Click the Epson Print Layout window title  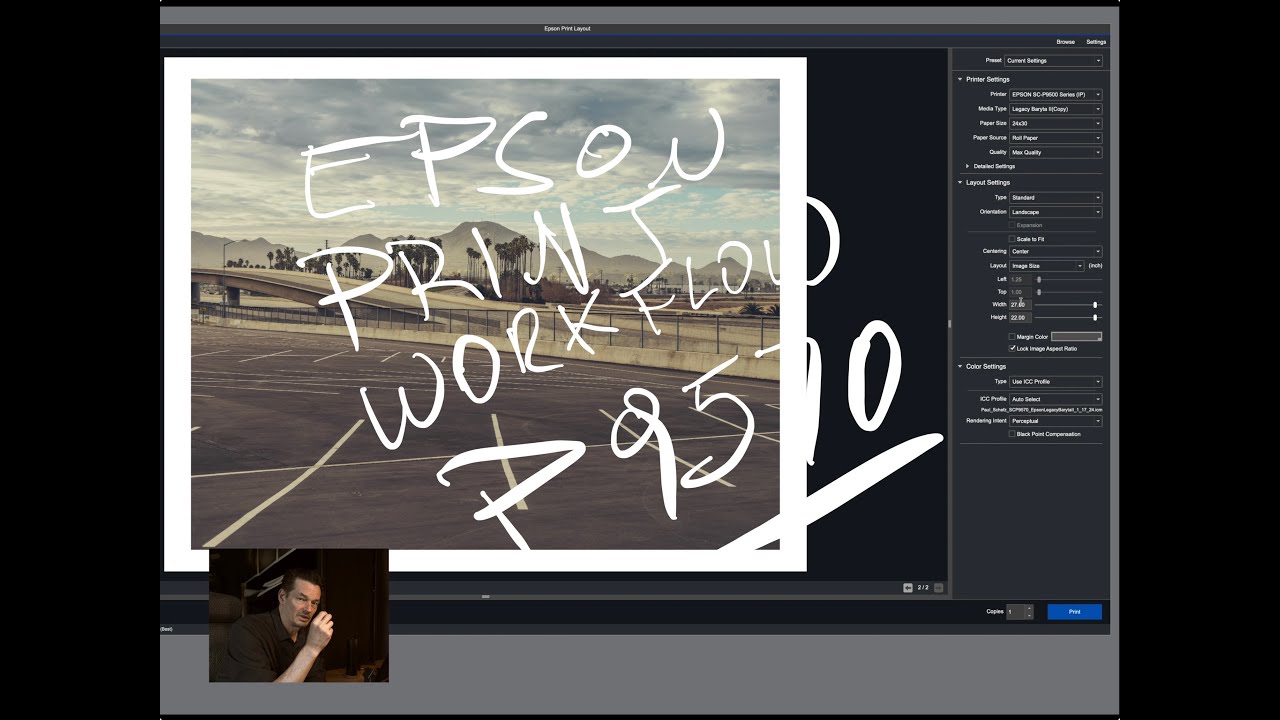pos(567,29)
